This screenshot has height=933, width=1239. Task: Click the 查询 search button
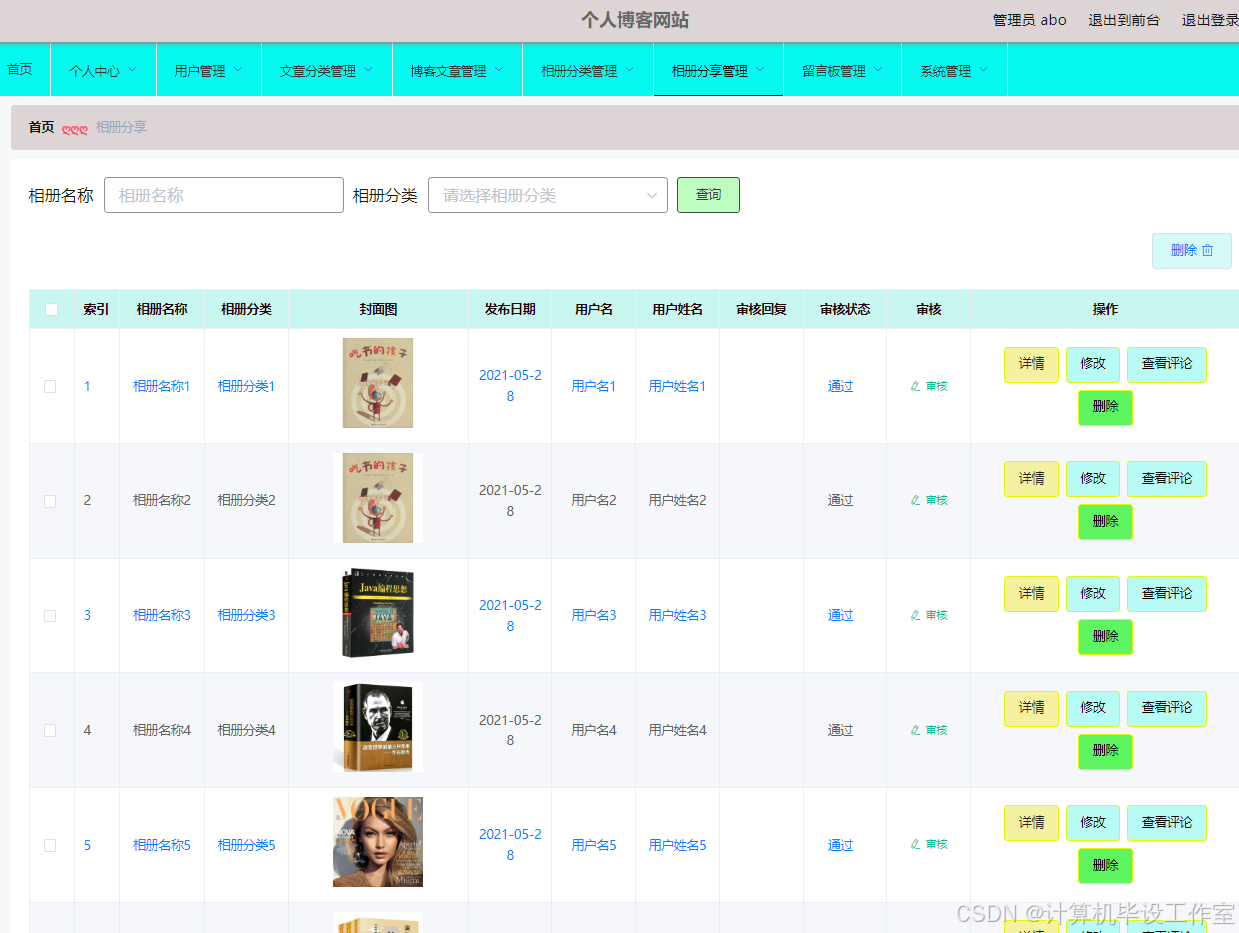pos(708,195)
